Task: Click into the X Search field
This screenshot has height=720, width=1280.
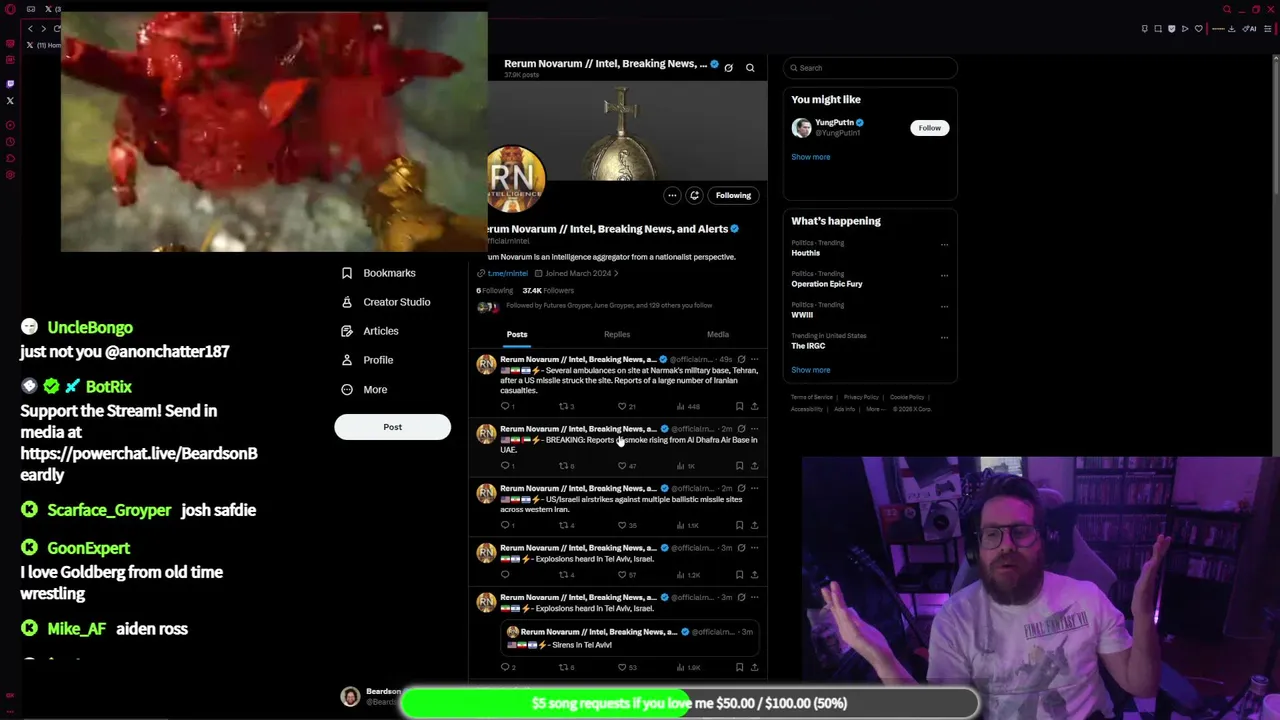Action: coord(870,68)
